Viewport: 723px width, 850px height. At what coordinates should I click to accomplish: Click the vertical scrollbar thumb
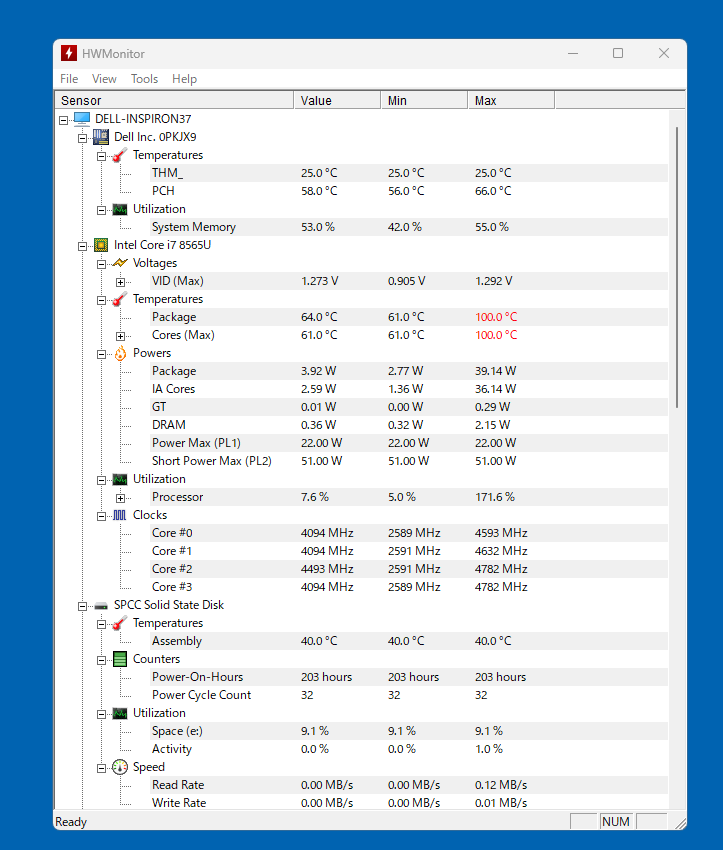[677, 267]
